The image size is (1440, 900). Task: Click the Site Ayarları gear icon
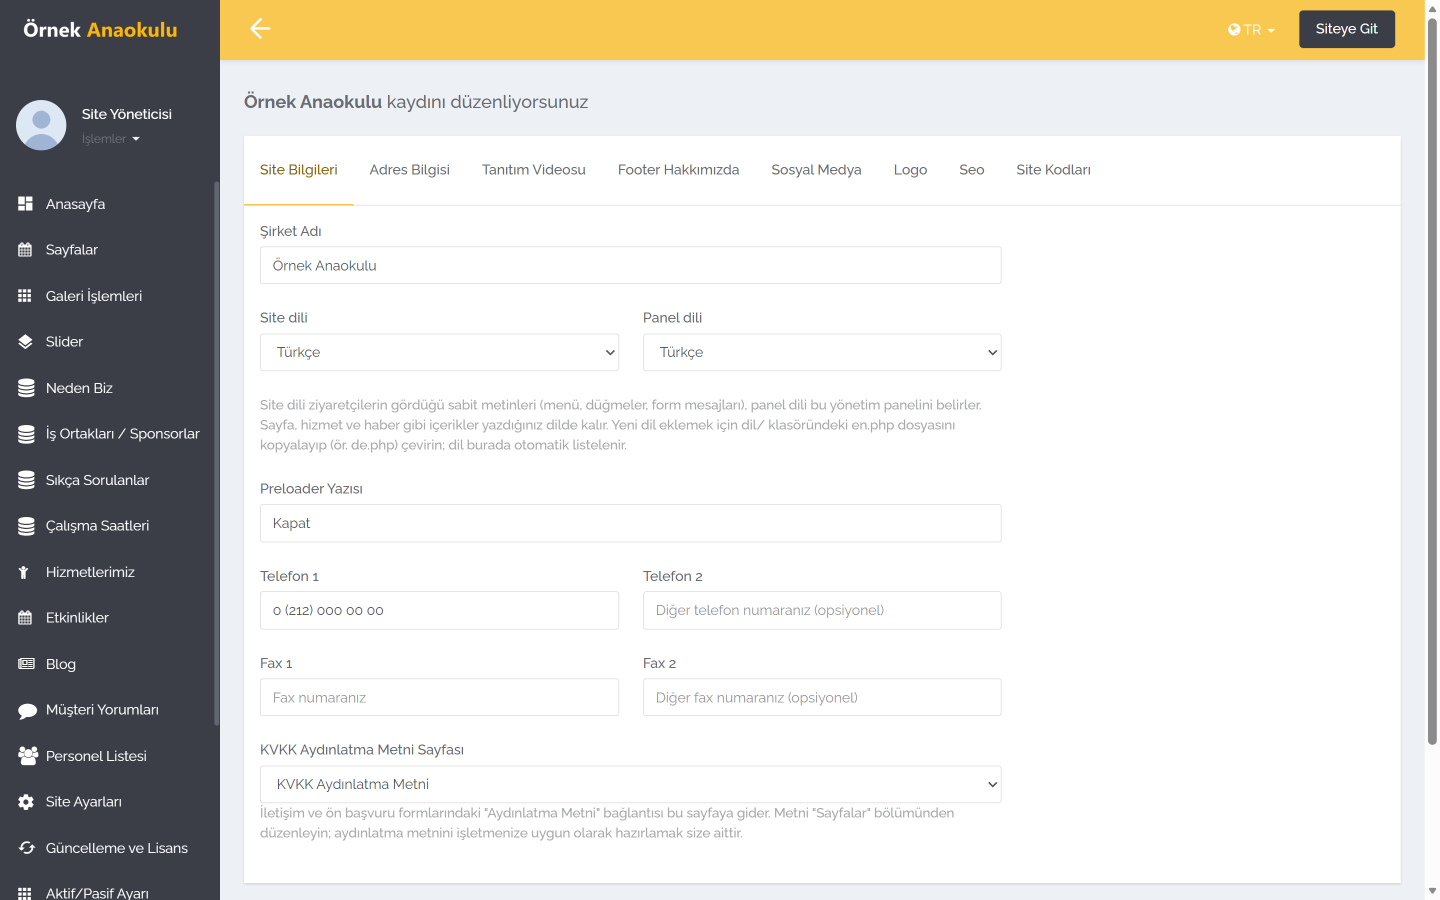26,802
